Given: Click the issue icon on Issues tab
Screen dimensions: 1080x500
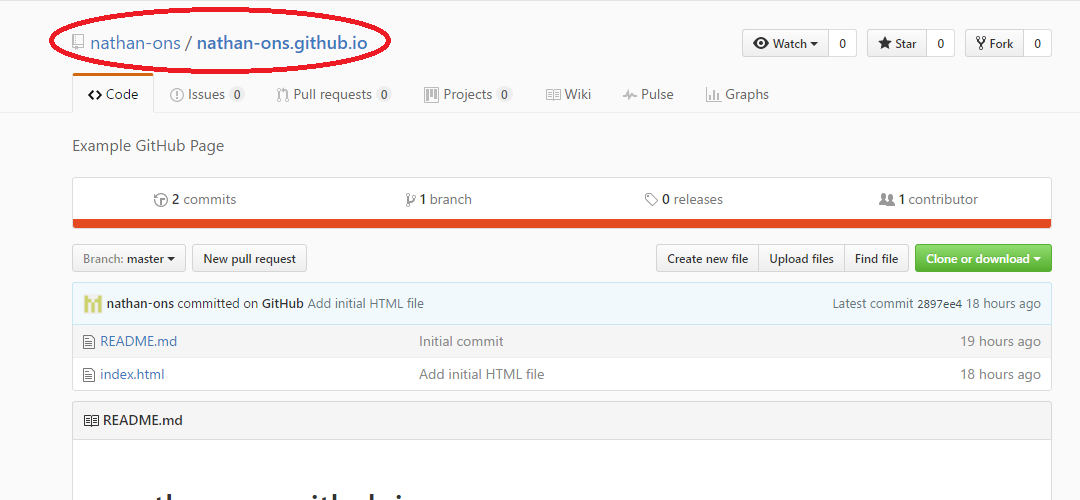Looking at the screenshot, I should tap(176, 95).
